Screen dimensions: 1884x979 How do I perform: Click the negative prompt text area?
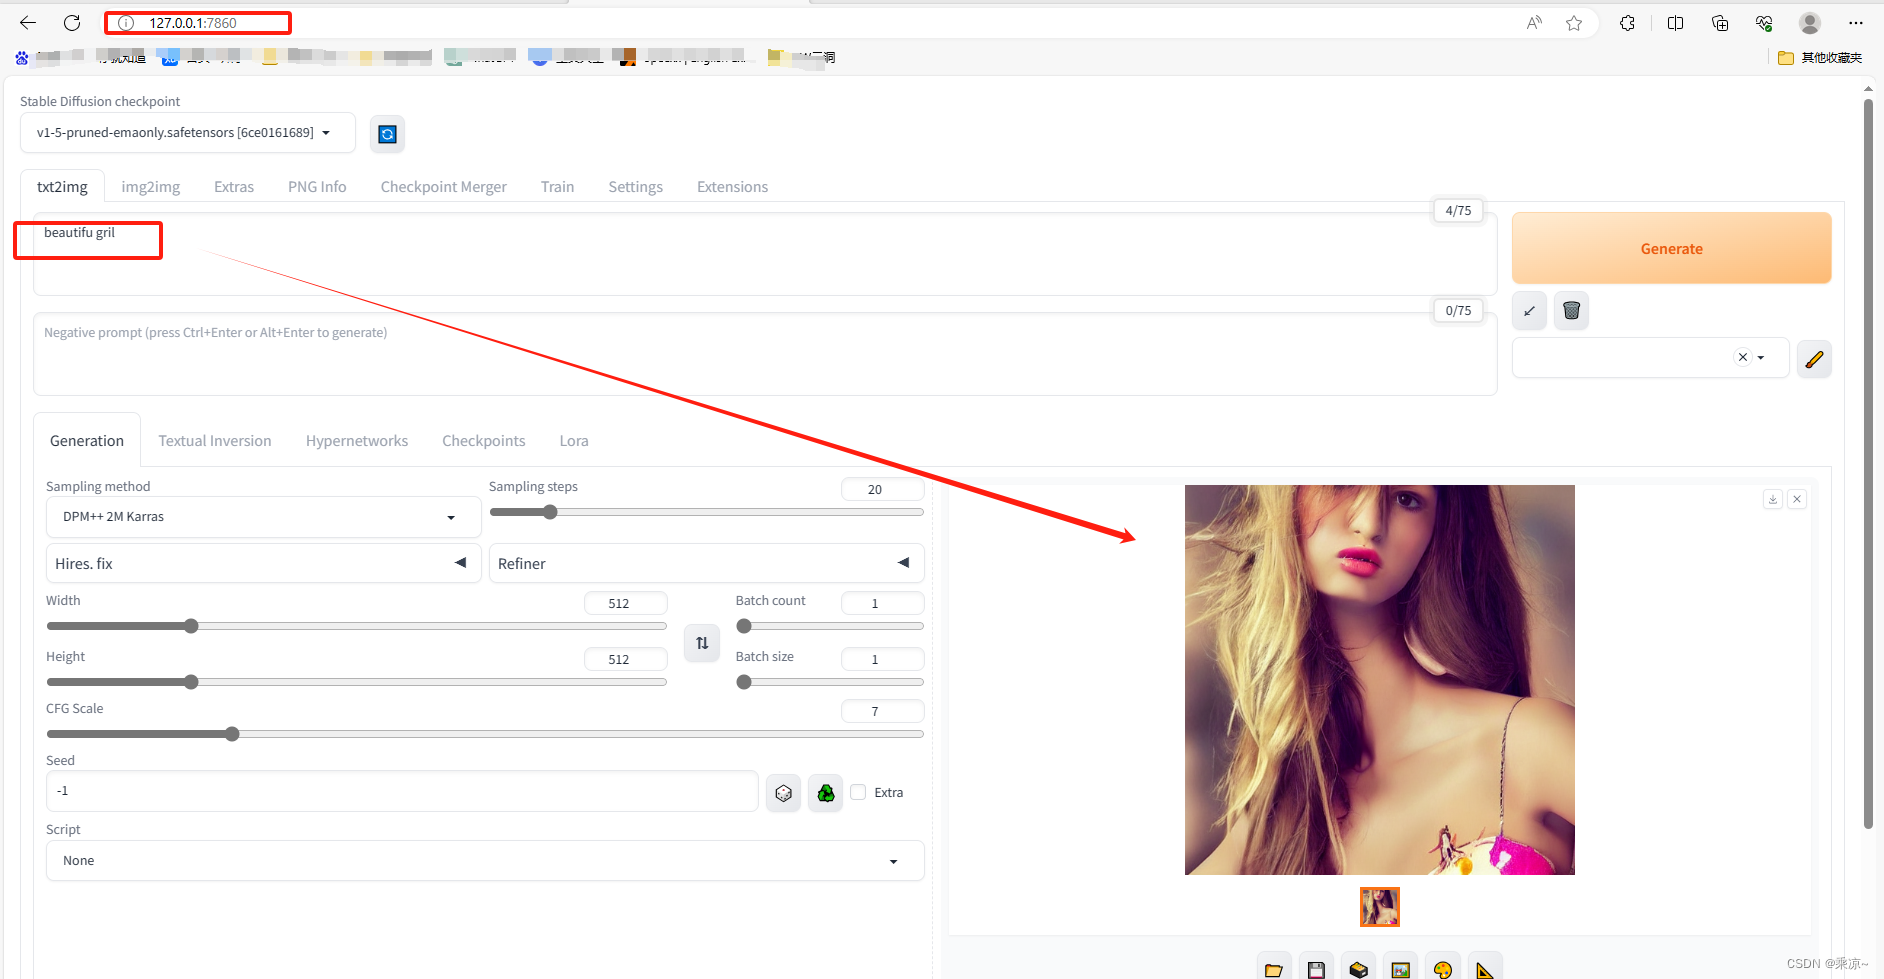[x=765, y=354]
